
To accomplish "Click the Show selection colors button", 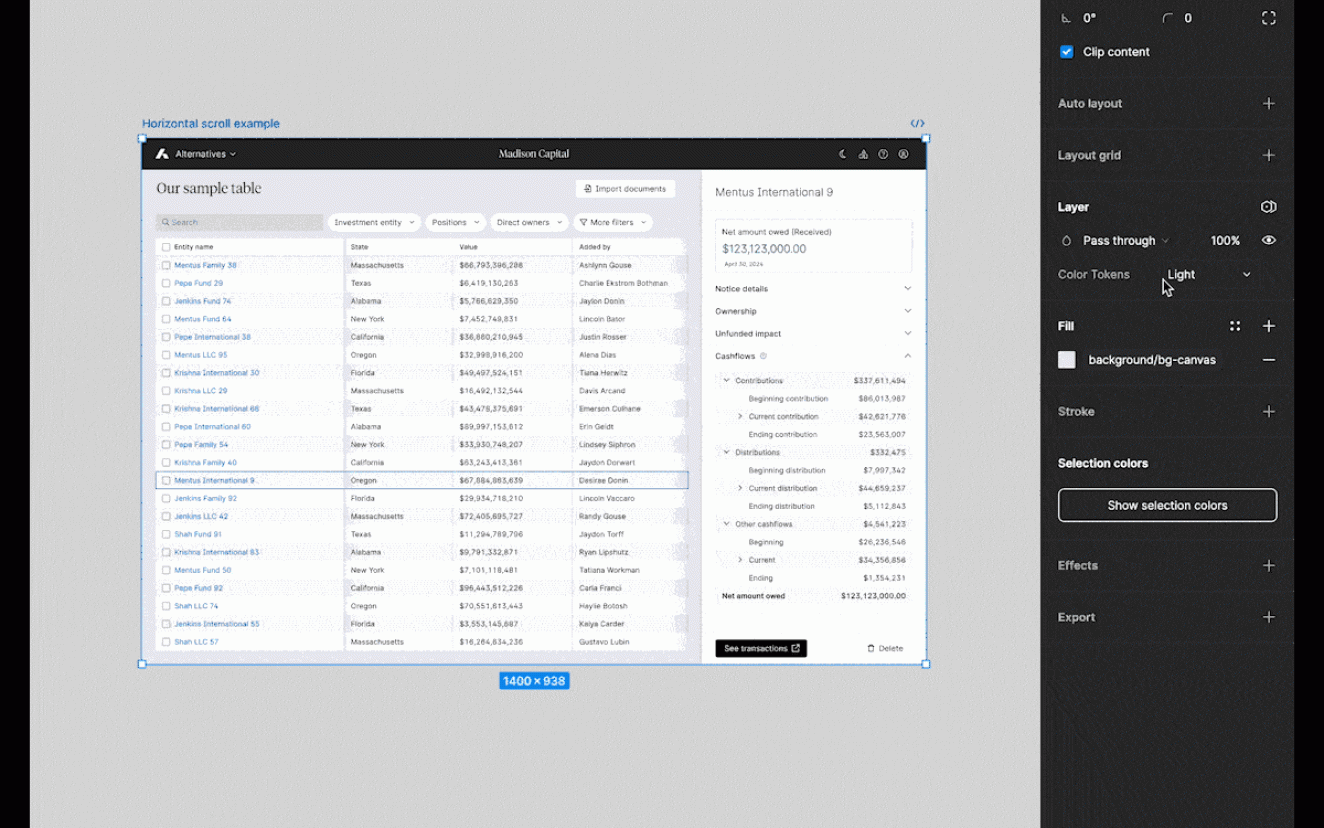I will point(1167,506).
